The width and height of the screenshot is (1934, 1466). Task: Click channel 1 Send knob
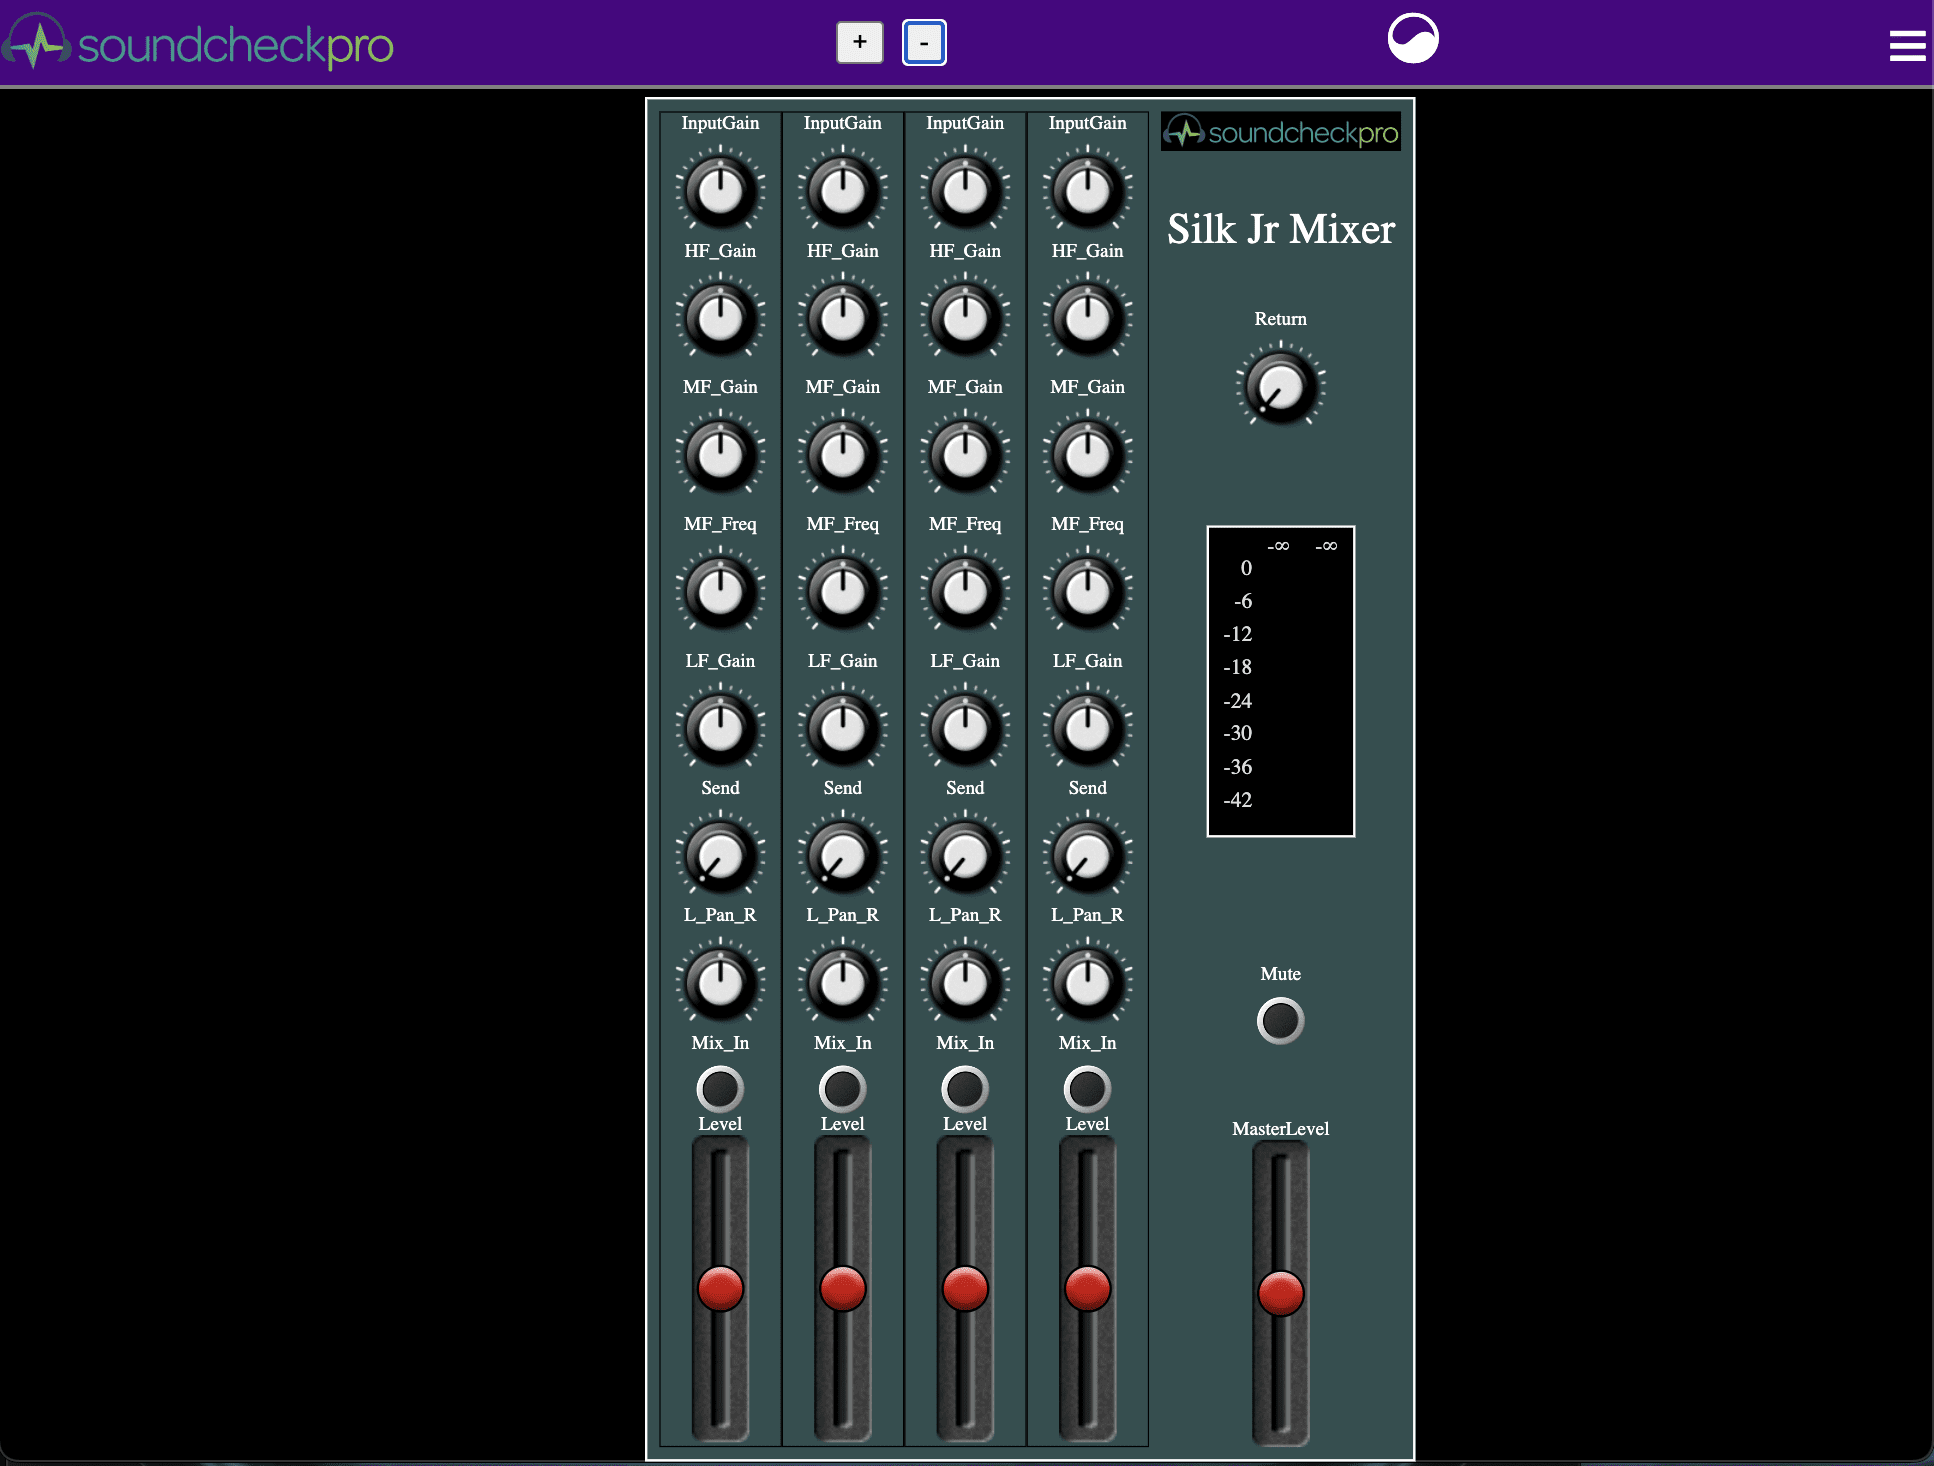point(720,855)
